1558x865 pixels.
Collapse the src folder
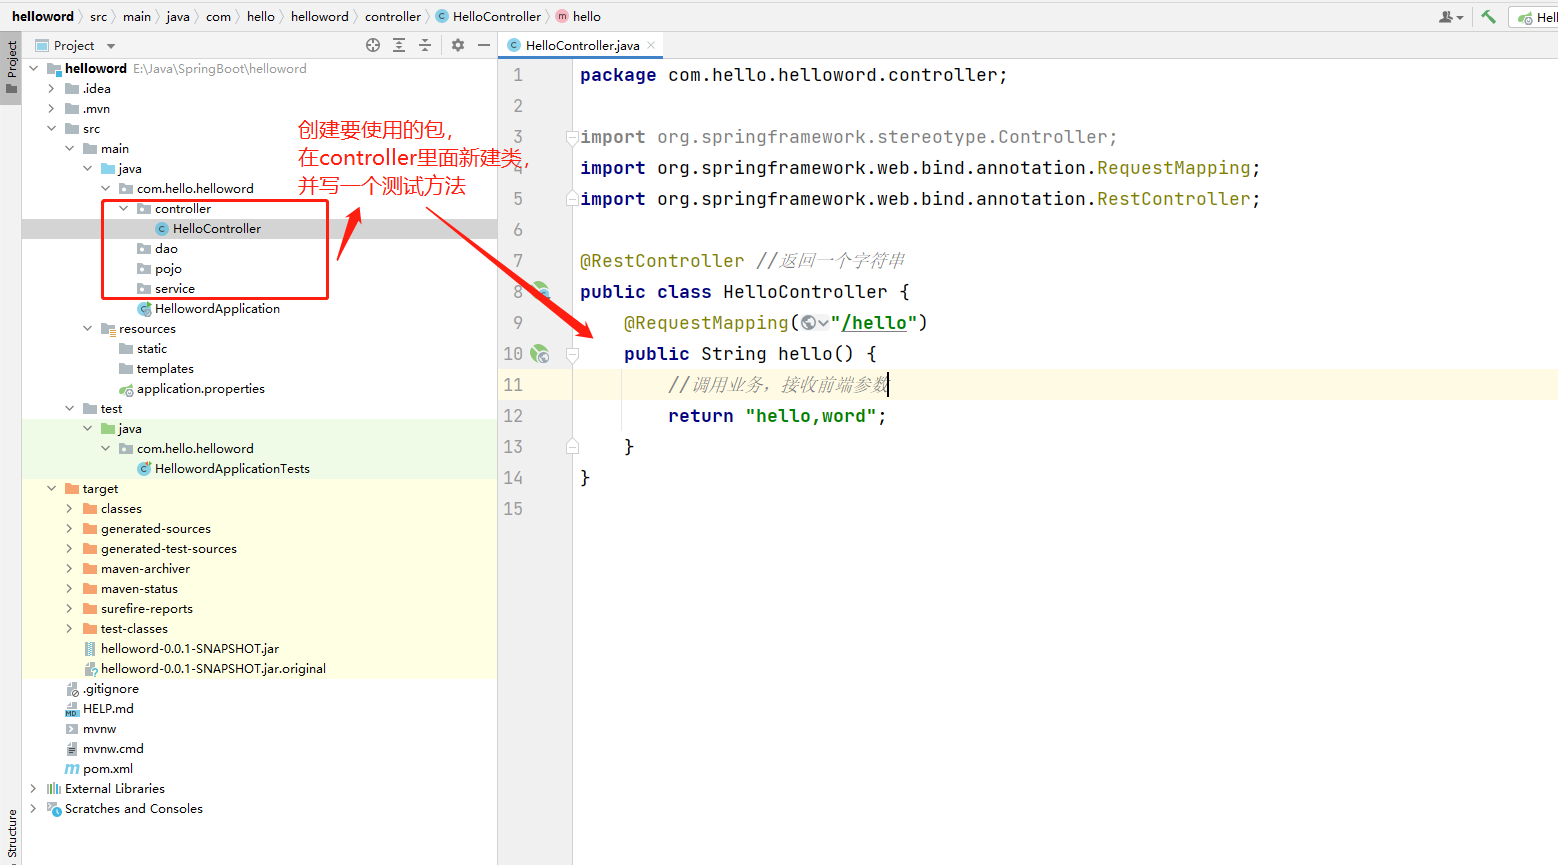tap(52, 129)
